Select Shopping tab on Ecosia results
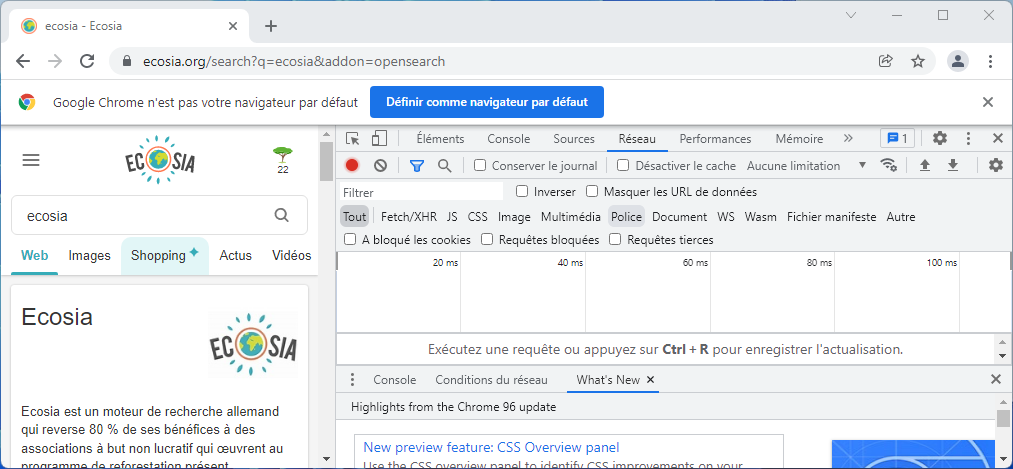The width and height of the screenshot is (1013, 469). coord(165,255)
